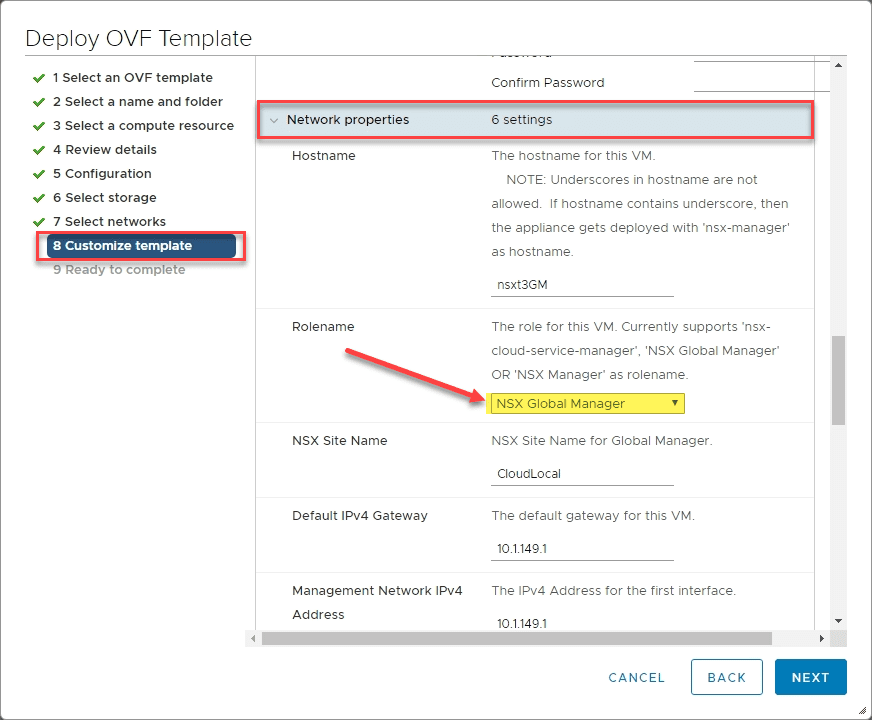The image size is (872, 720).
Task: Click the green checkmark beside Select a name and folder
Action: tap(39, 102)
